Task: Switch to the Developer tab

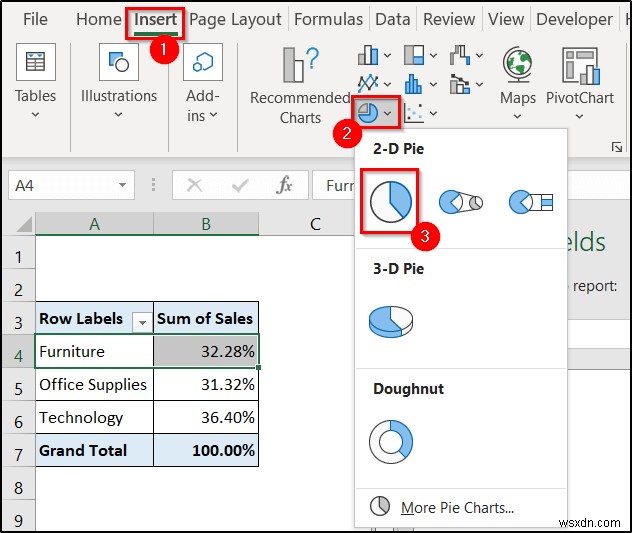Action: pos(574,19)
